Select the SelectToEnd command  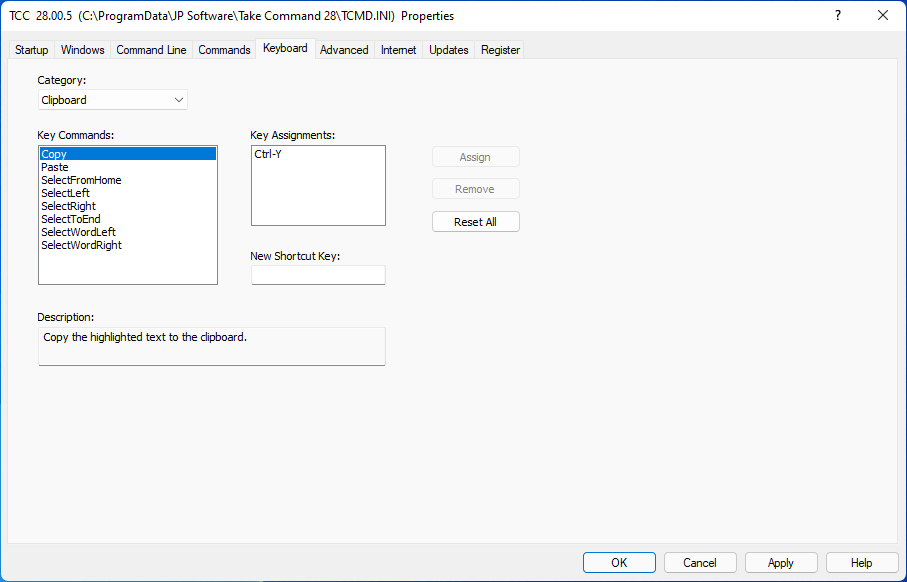tap(128, 219)
